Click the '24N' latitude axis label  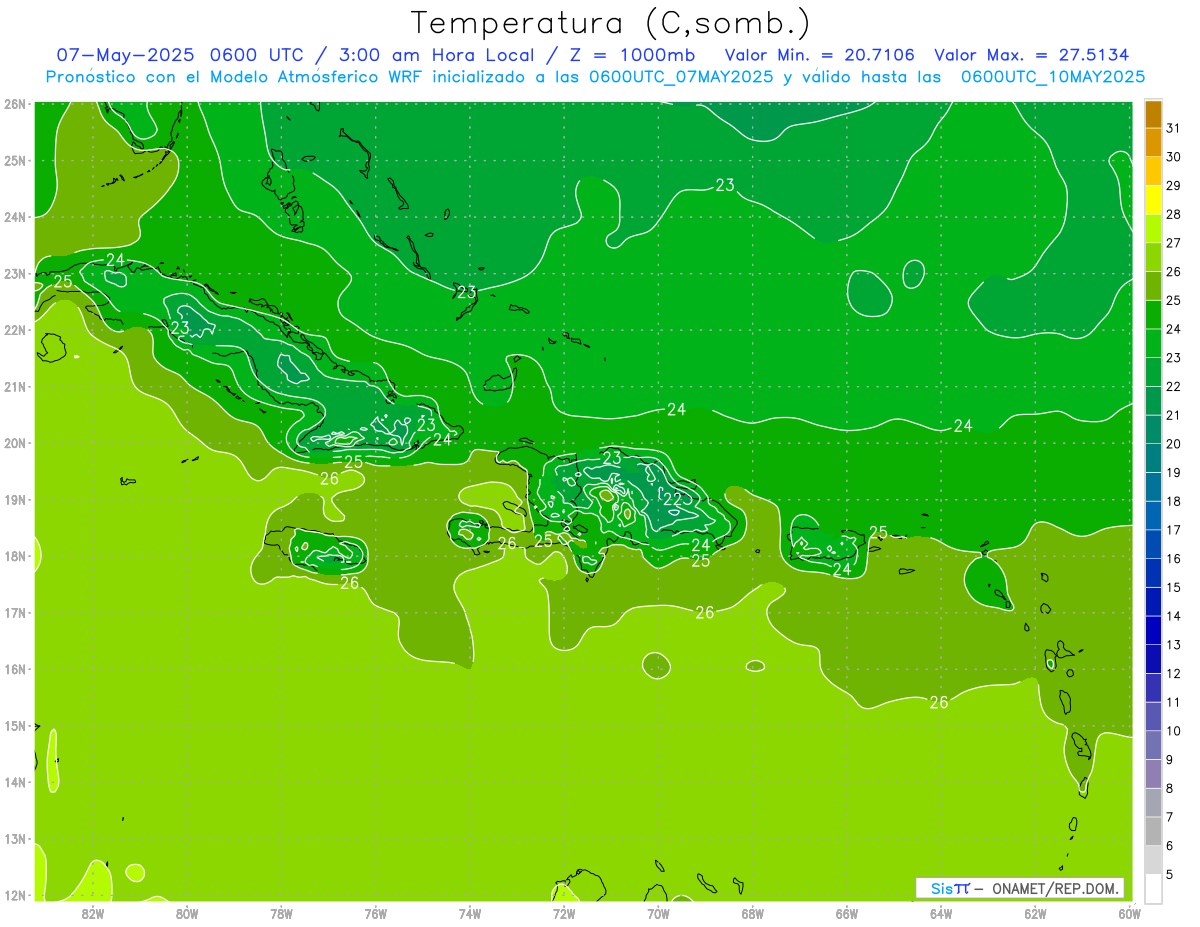(x=14, y=216)
